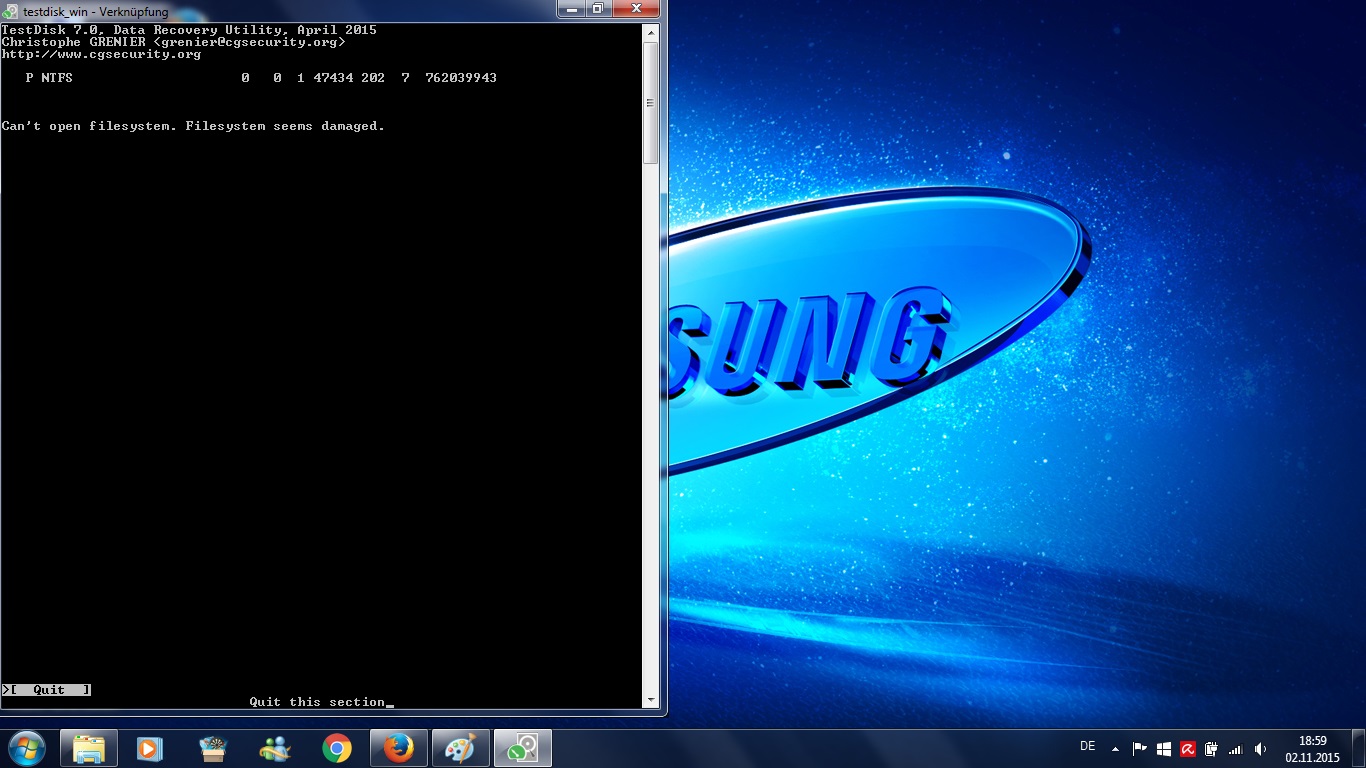This screenshot has height=768, width=1366.
Task: Switch to Firefox in the taskbar
Action: point(399,748)
